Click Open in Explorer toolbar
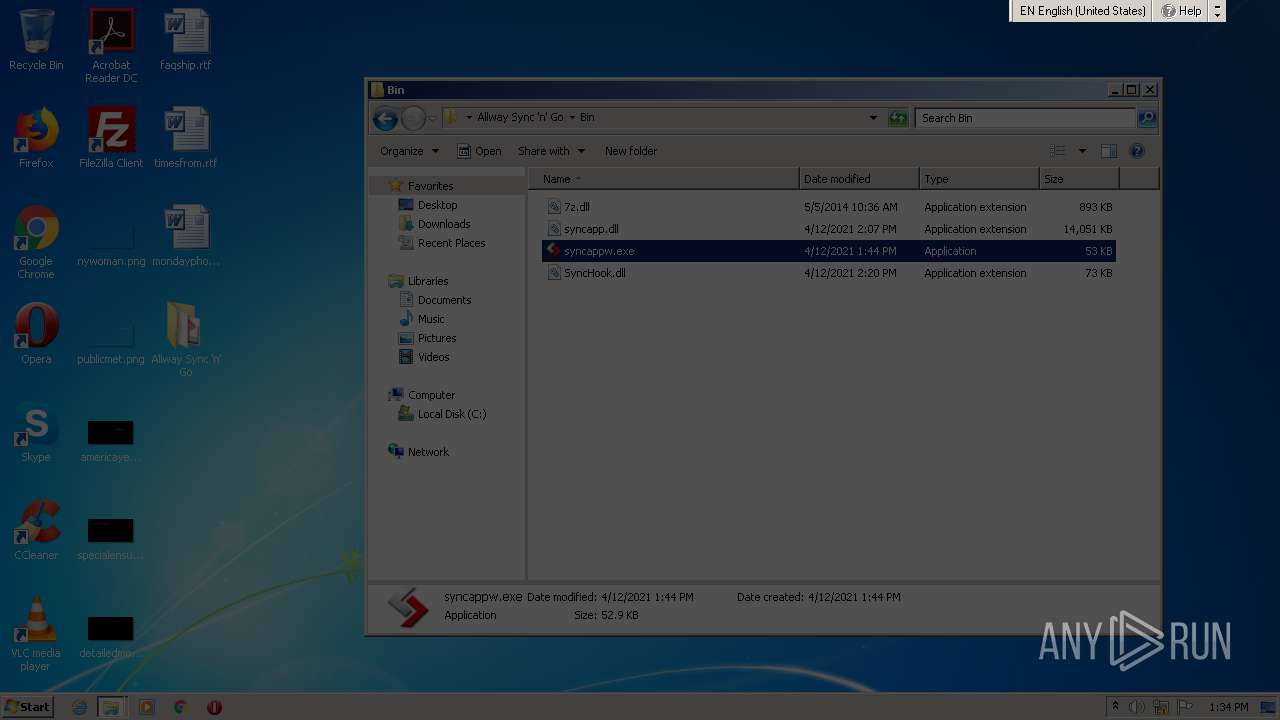1280x720 pixels. pyautogui.click(x=479, y=151)
